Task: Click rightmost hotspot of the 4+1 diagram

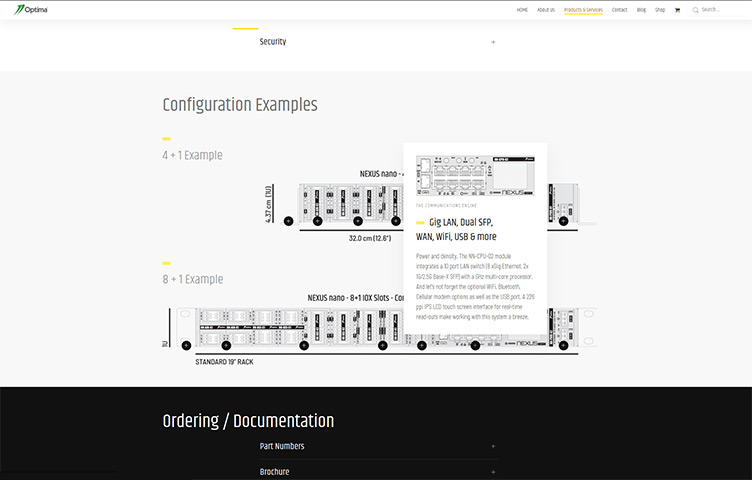Action: tap(564, 221)
